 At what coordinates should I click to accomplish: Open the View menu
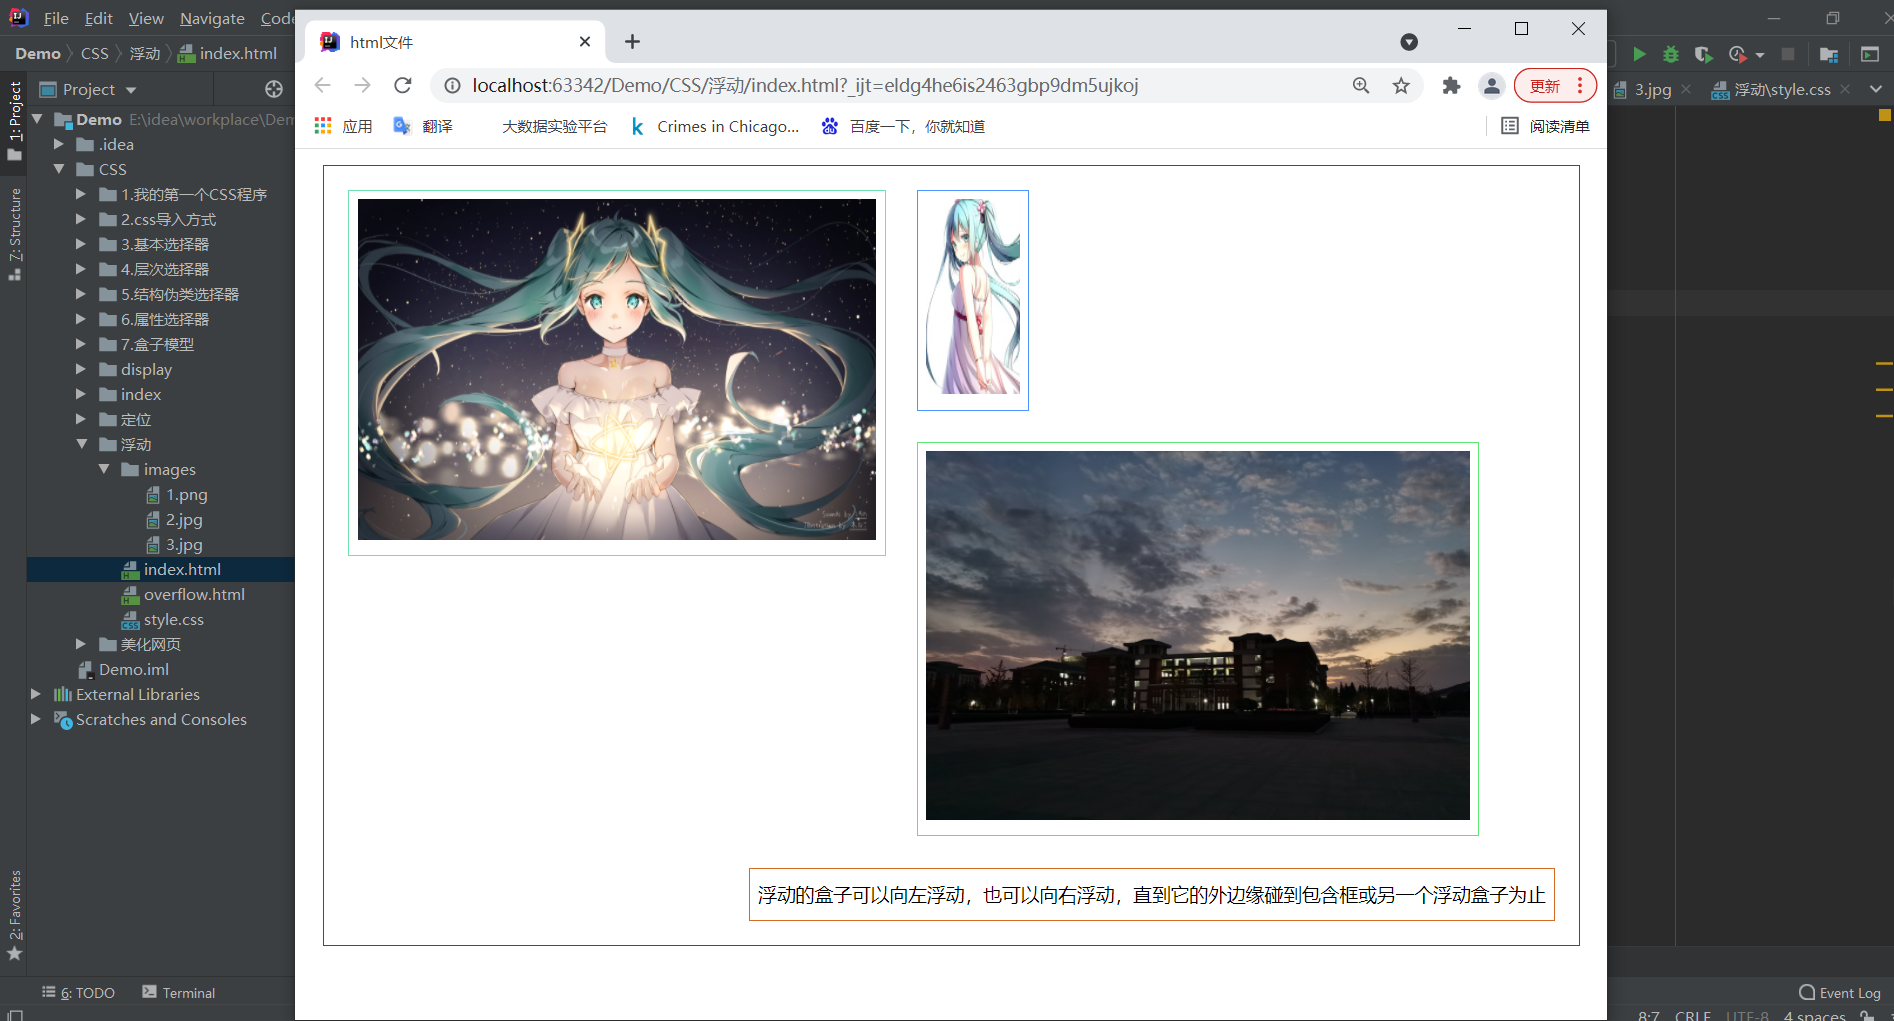[146, 18]
